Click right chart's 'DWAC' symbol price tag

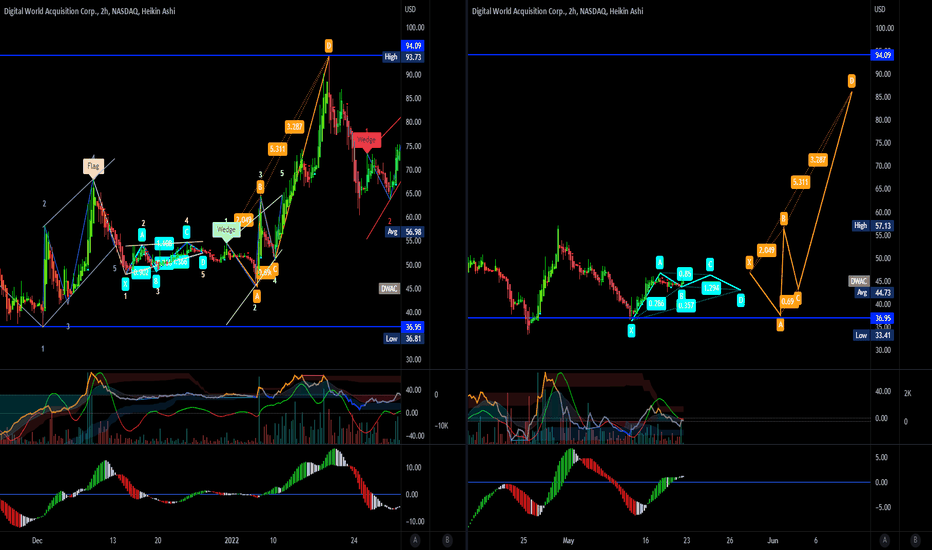pos(858,281)
